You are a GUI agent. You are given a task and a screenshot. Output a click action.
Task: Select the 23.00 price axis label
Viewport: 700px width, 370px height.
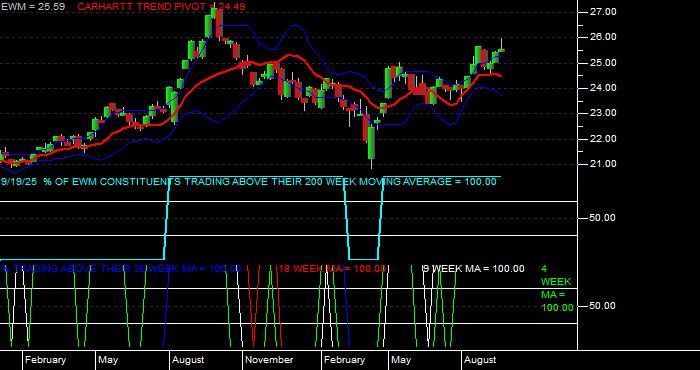[604, 113]
